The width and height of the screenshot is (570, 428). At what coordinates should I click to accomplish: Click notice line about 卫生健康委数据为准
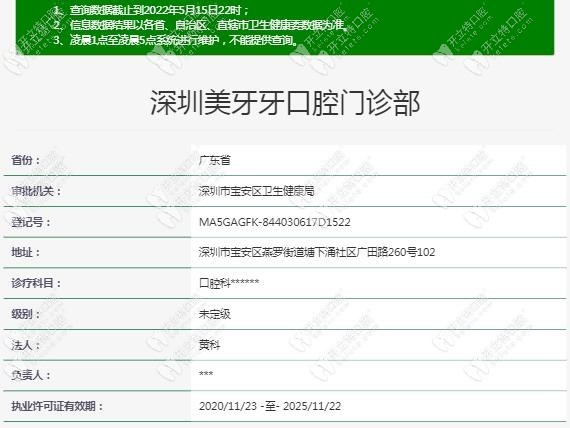(200, 25)
